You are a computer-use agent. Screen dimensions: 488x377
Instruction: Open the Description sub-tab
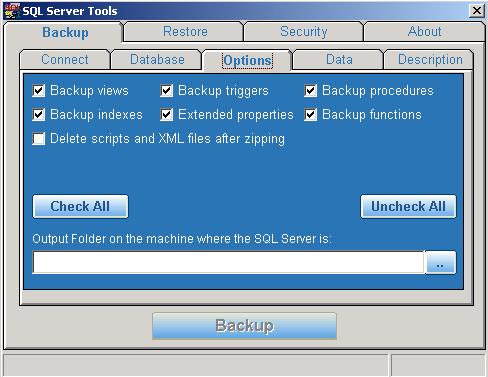click(430, 59)
